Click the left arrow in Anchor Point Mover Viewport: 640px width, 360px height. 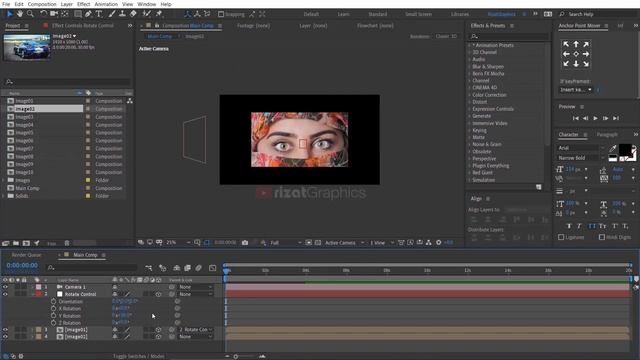(x=566, y=54)
